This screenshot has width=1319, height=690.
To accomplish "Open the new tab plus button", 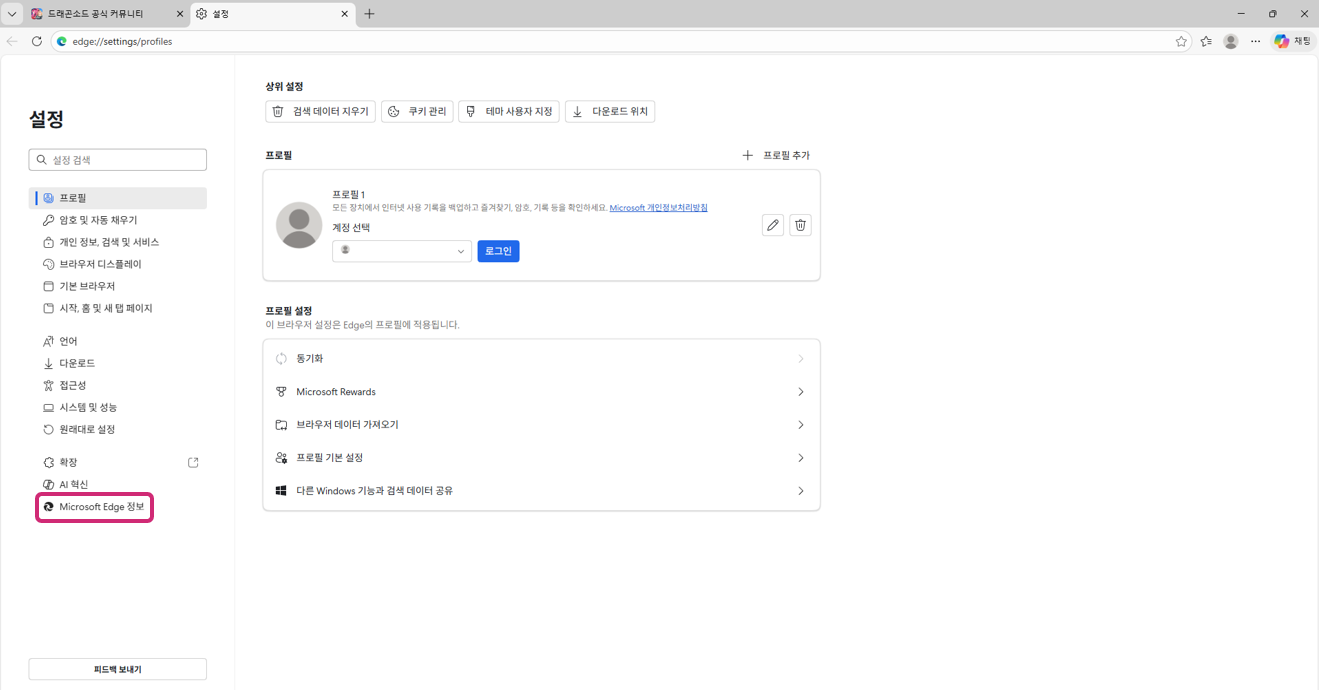I will coord(369,14).
